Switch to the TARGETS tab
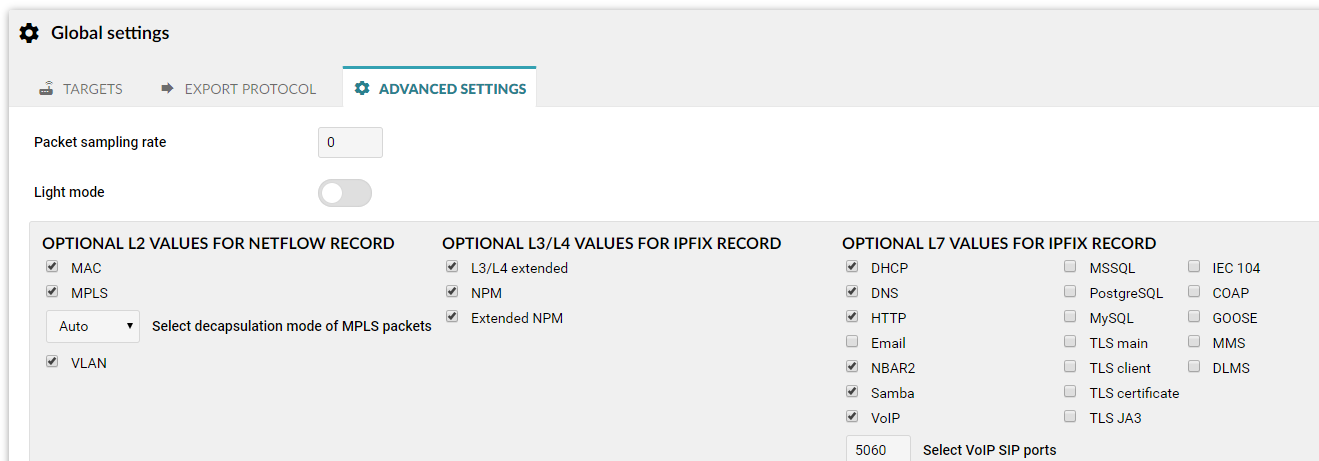 81,88
